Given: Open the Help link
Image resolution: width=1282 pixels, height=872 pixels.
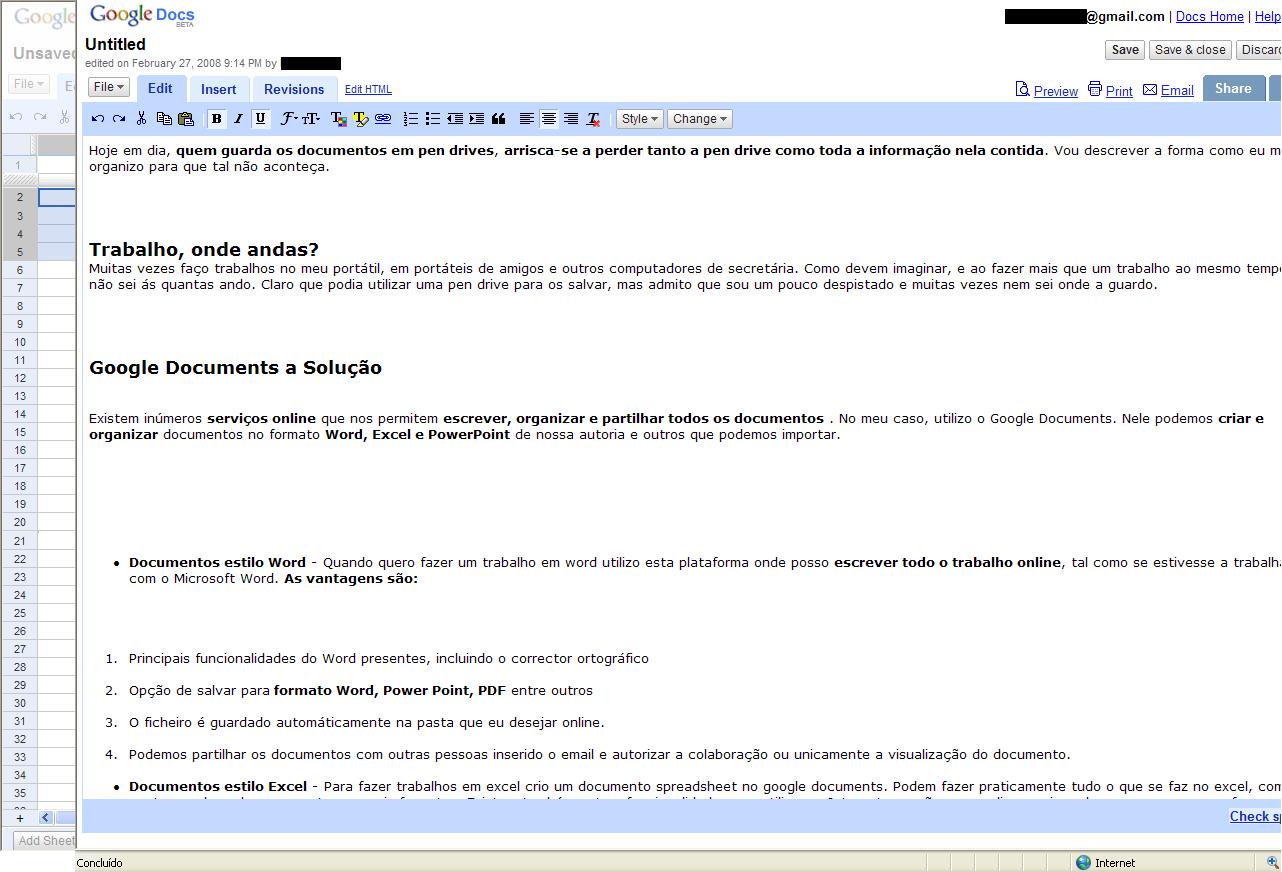Looking at the screenshot, I should pyautogui.click(x=1267, y=16).
